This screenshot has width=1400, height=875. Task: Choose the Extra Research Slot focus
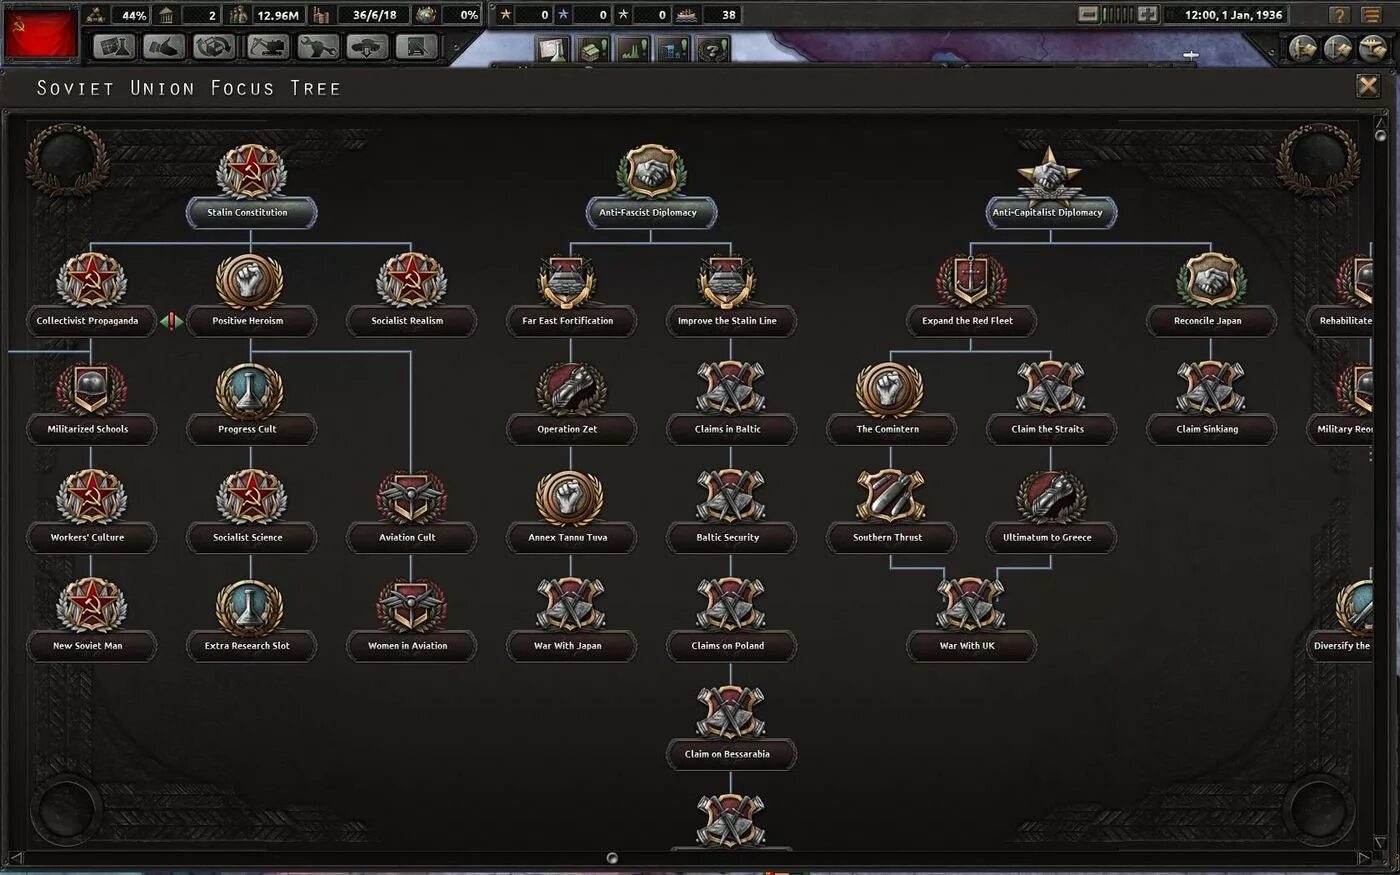(x=251, y=619)
